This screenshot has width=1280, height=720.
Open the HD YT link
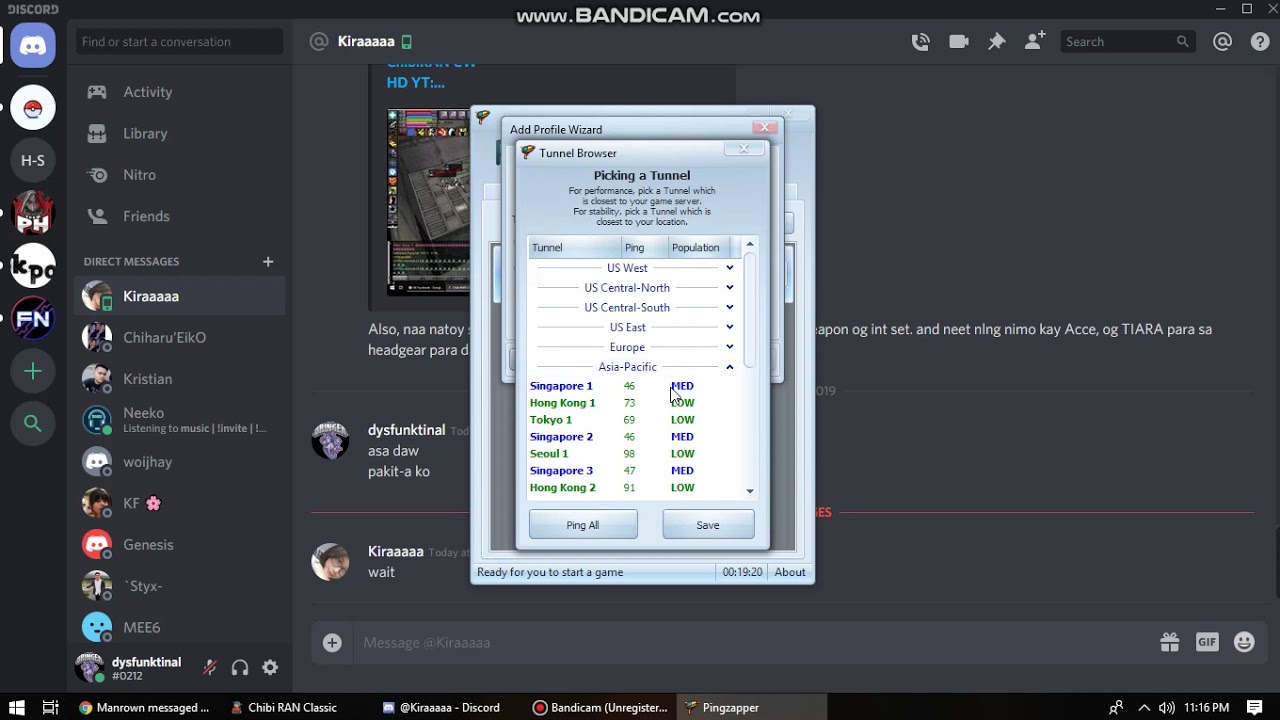click(415, 83)
